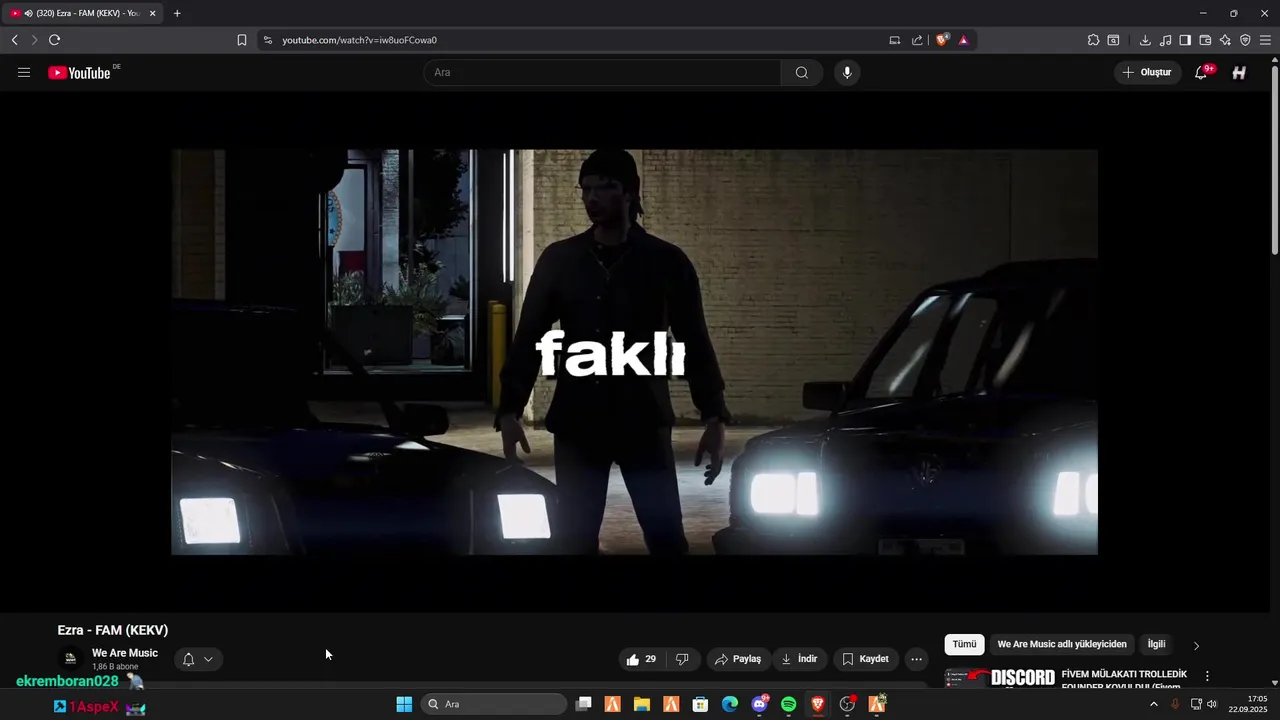Open a new browser tab
1280x720 pixels.
click(x=177, y=13)
